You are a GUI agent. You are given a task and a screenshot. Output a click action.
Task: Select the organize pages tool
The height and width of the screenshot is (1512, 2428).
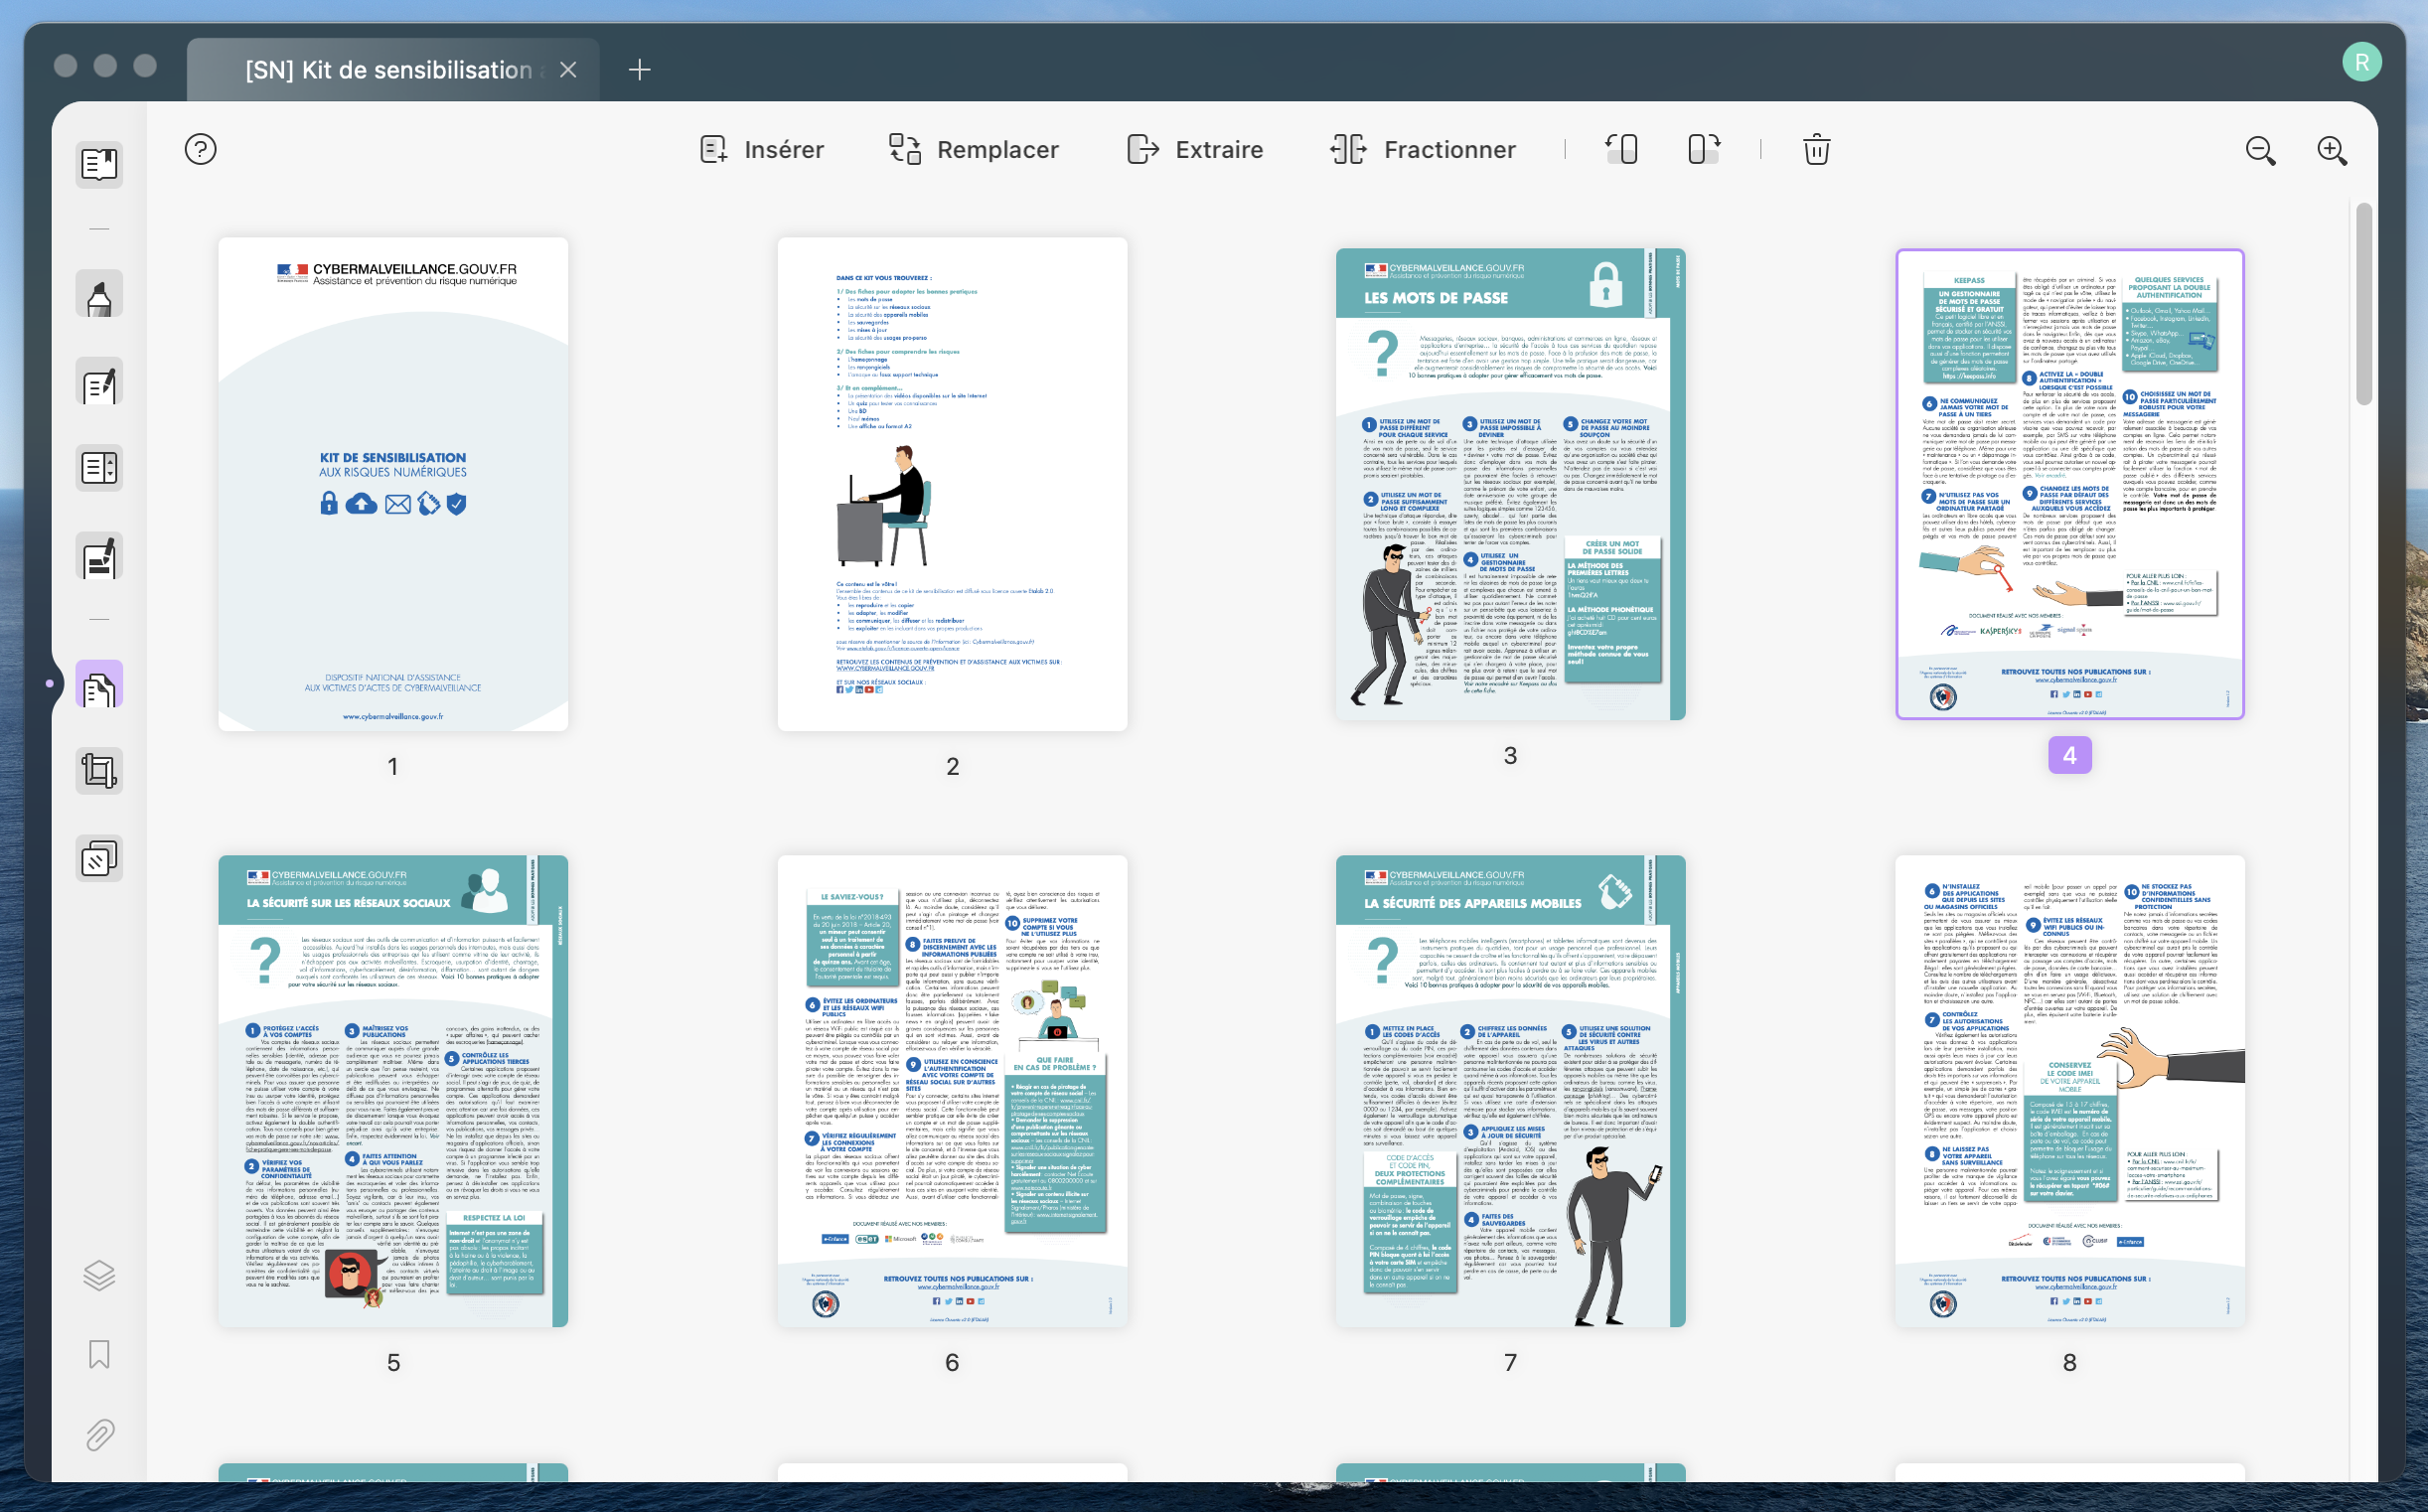(x=99, y=685)
